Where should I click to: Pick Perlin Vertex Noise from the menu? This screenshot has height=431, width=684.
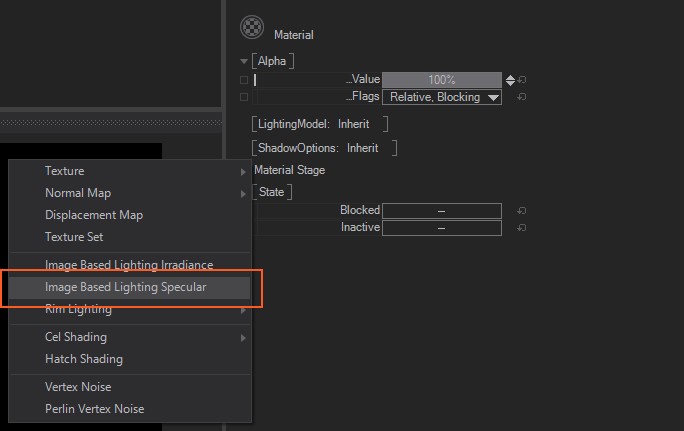[x=94, y=409]
